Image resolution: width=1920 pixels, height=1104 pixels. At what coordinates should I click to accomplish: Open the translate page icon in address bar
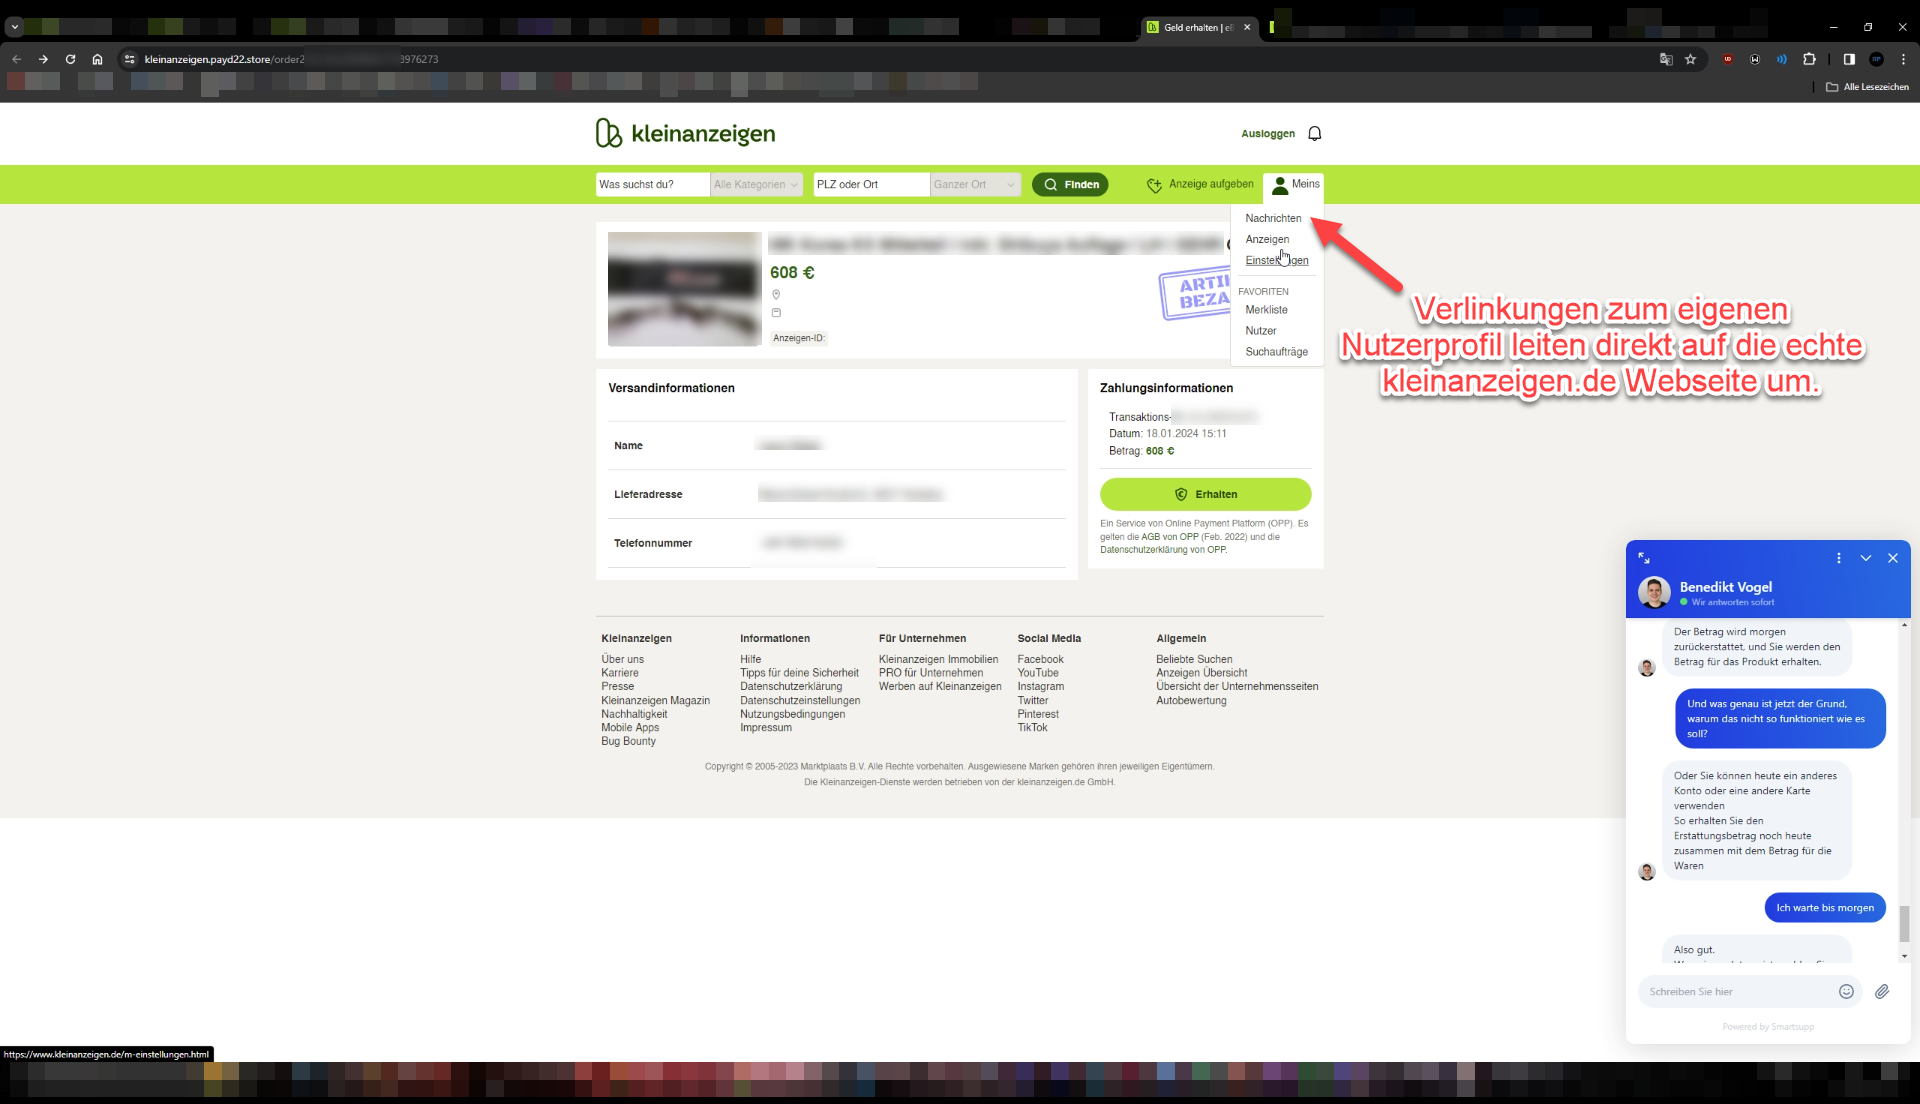[x=1666, y=59]
